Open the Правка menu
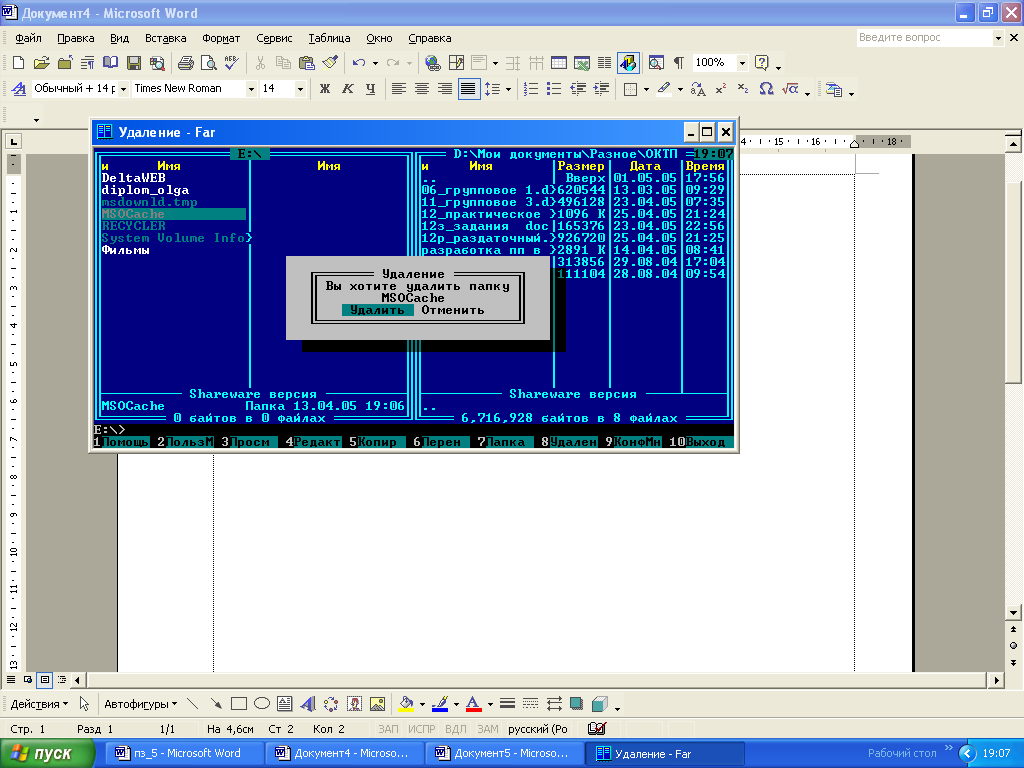The height and width of the screenshot is (768, 1024). (x=76, y=38)
